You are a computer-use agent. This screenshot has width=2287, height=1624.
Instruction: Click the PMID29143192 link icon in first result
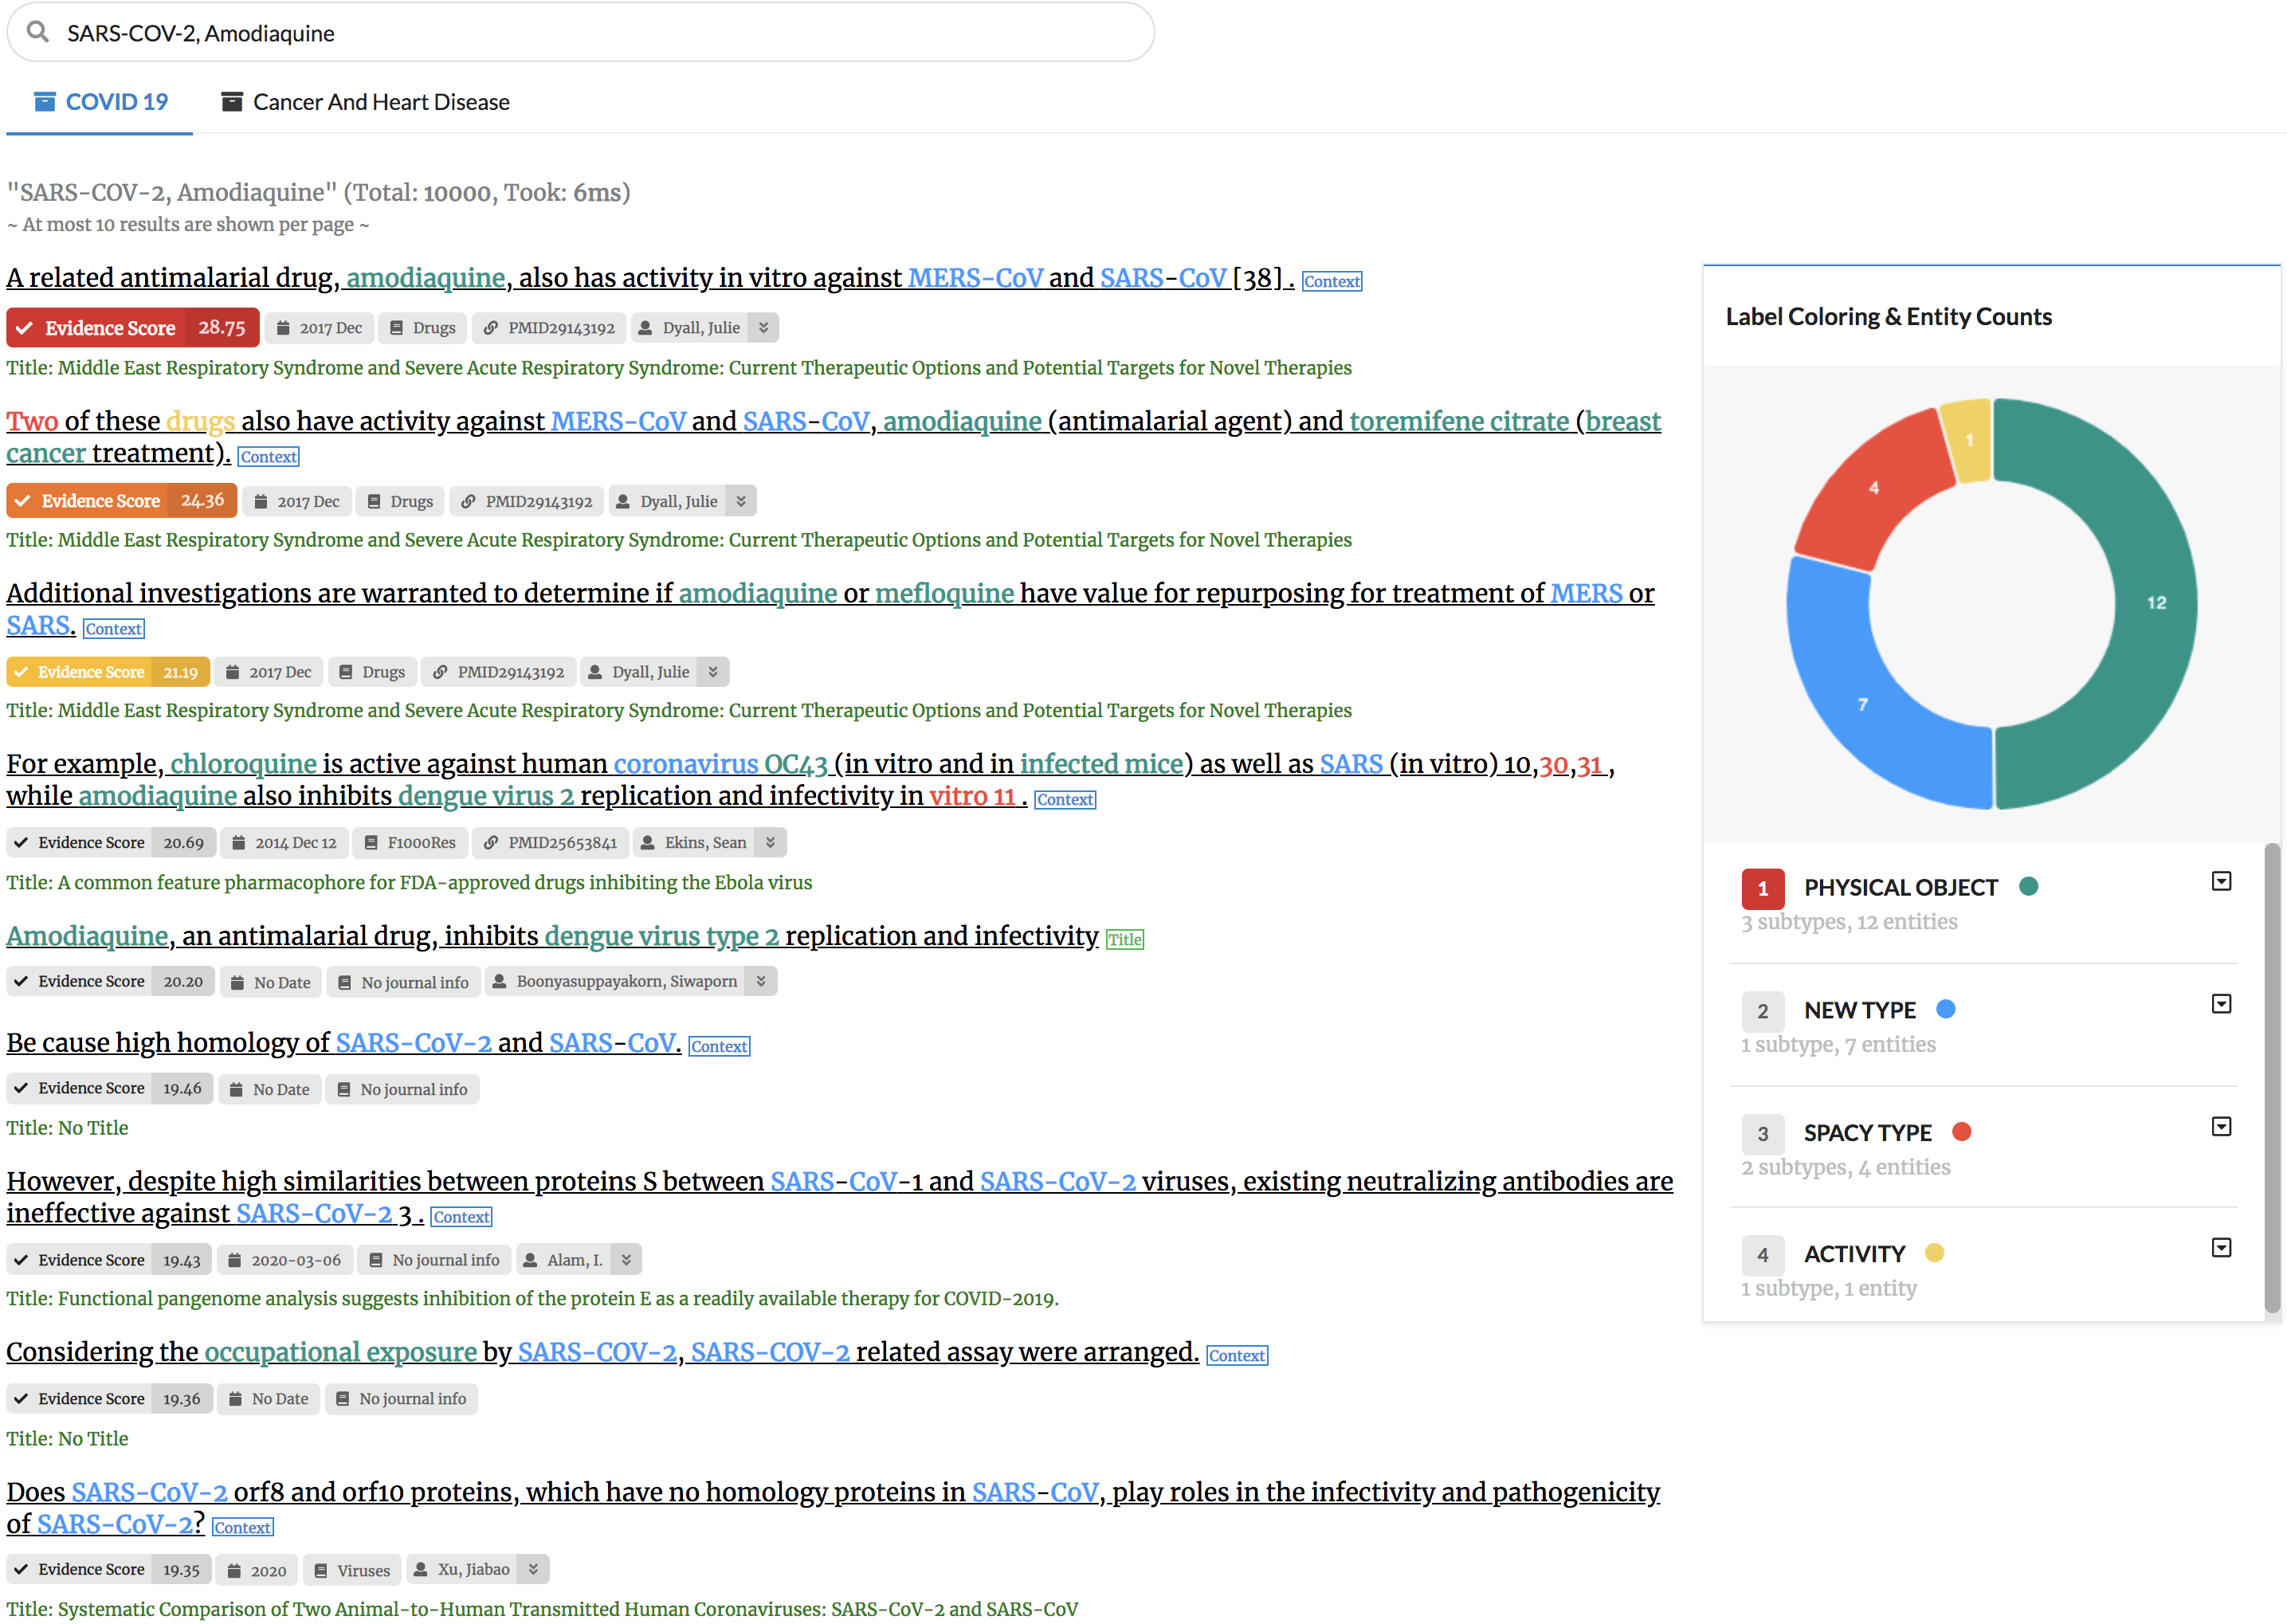pos(491,328)
